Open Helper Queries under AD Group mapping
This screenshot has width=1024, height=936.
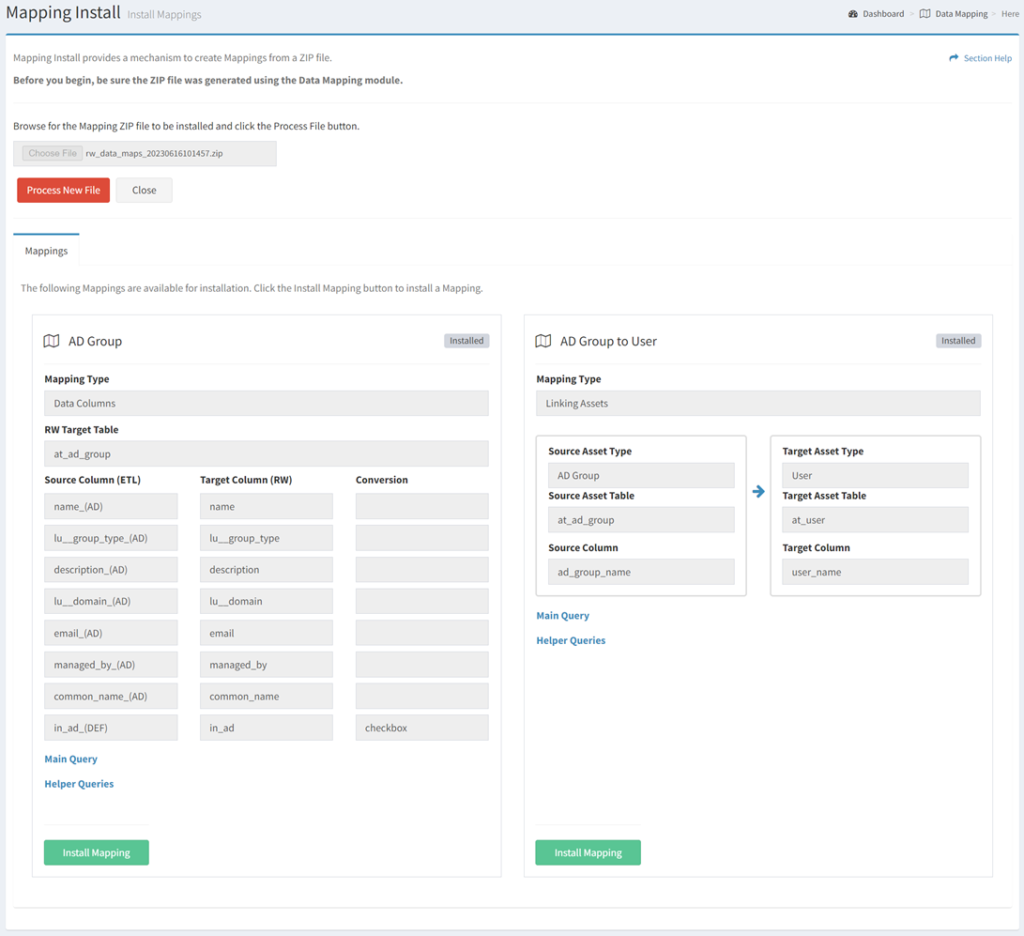click(78, 783)
